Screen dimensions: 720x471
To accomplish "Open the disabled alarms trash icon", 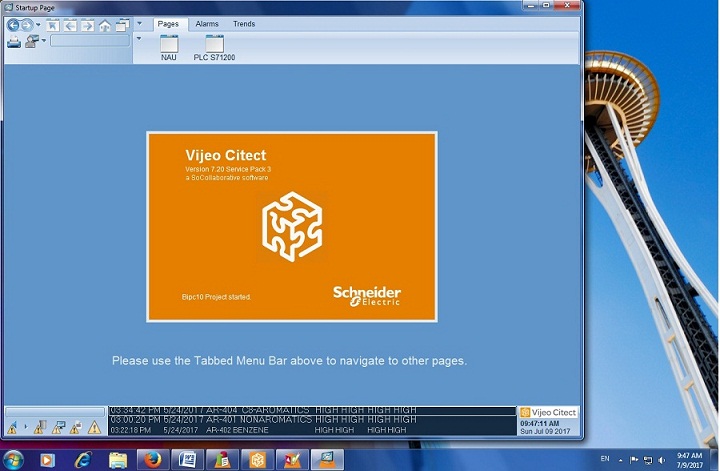I will pyautogui.click(x=40, y=427).
